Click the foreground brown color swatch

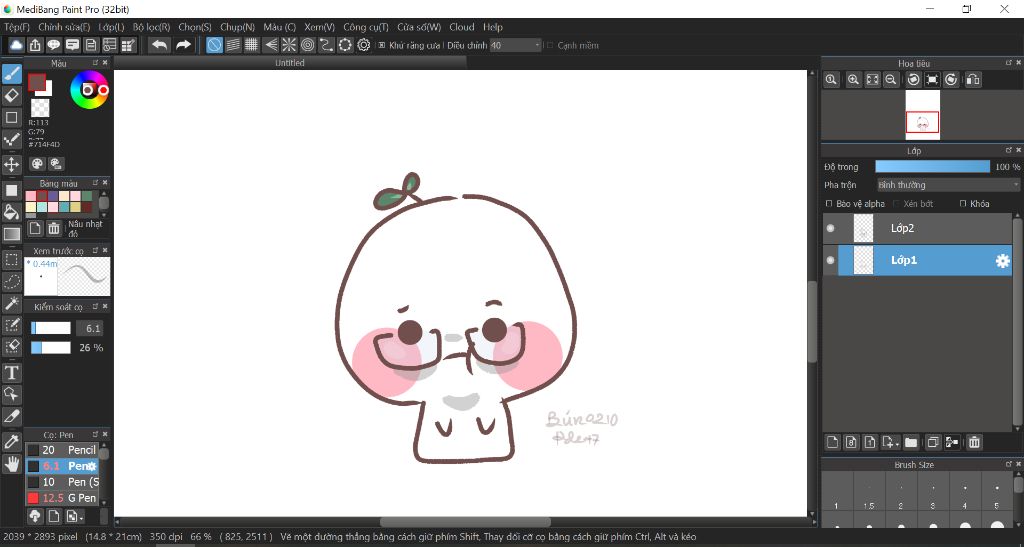tap(37, 82)
